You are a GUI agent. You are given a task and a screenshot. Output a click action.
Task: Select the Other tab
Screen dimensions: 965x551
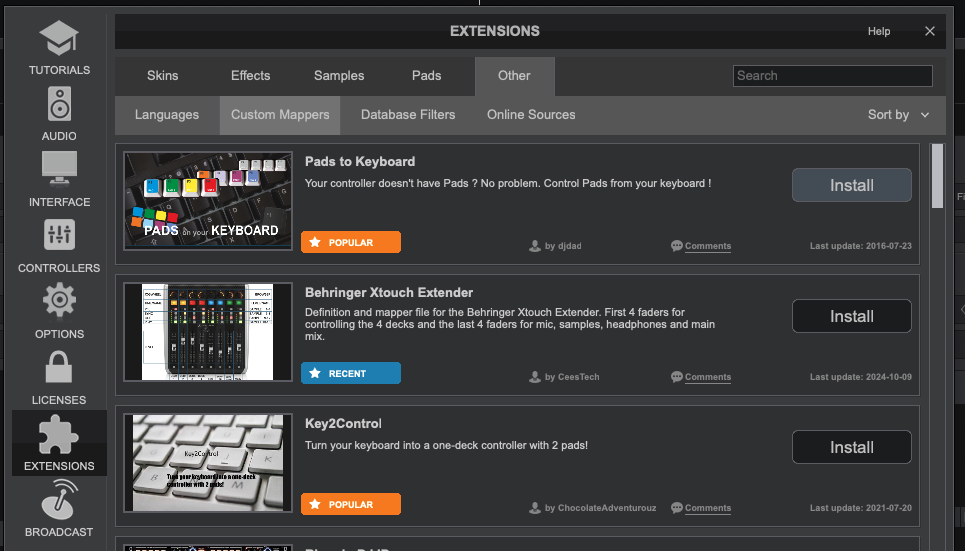515,76
